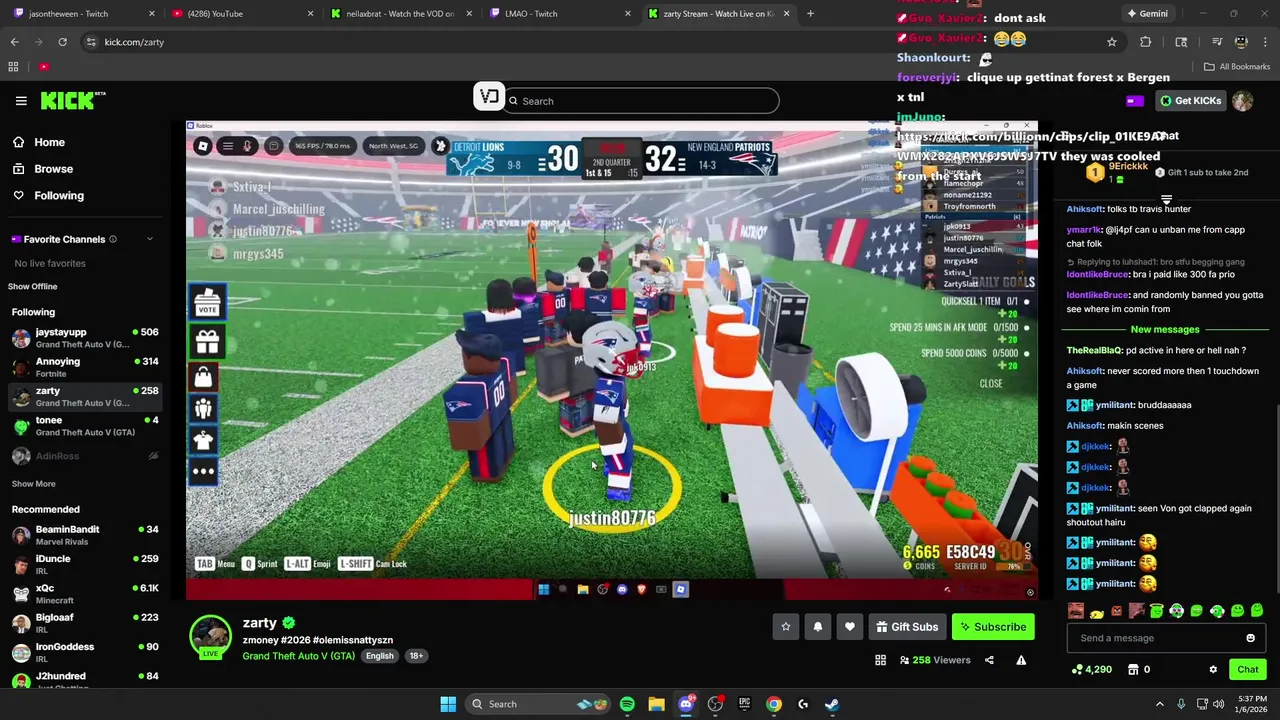Click Favorite Channels info icon

pyautogui.click(x=112, y=239)
